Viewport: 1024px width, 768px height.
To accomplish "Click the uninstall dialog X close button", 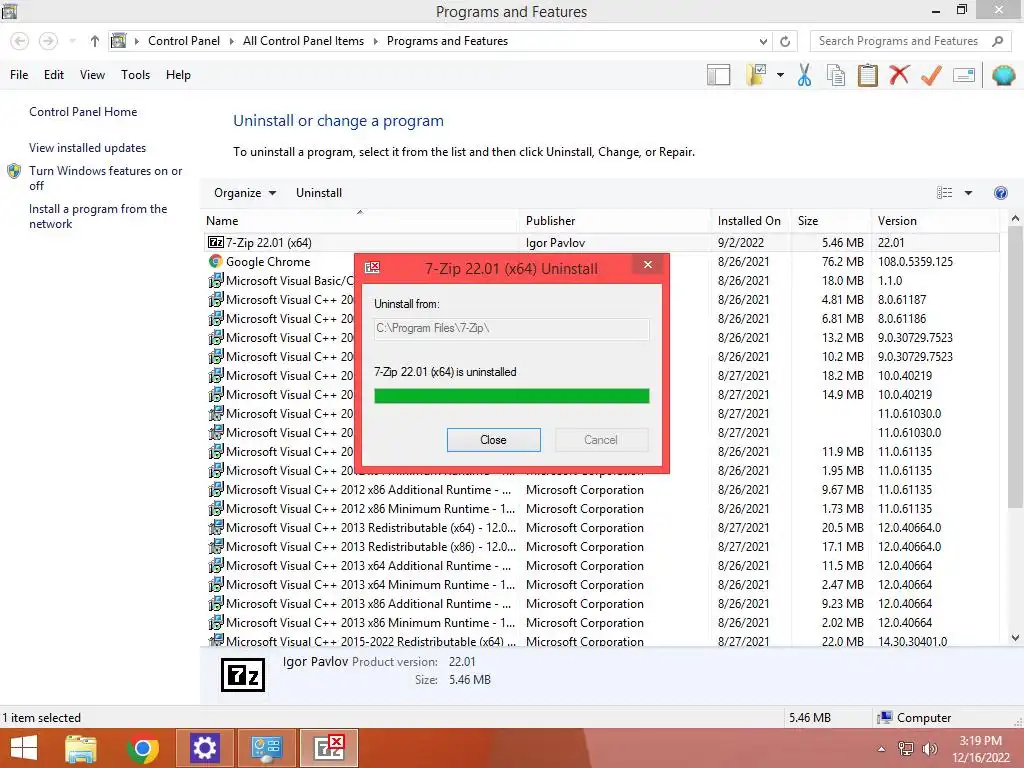I will [648, 264].
